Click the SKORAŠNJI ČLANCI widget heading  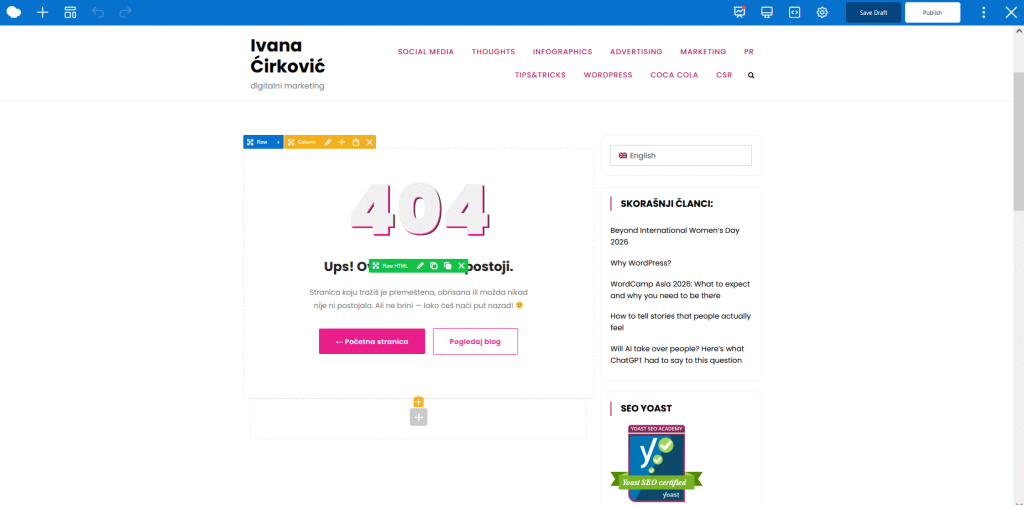666,204
